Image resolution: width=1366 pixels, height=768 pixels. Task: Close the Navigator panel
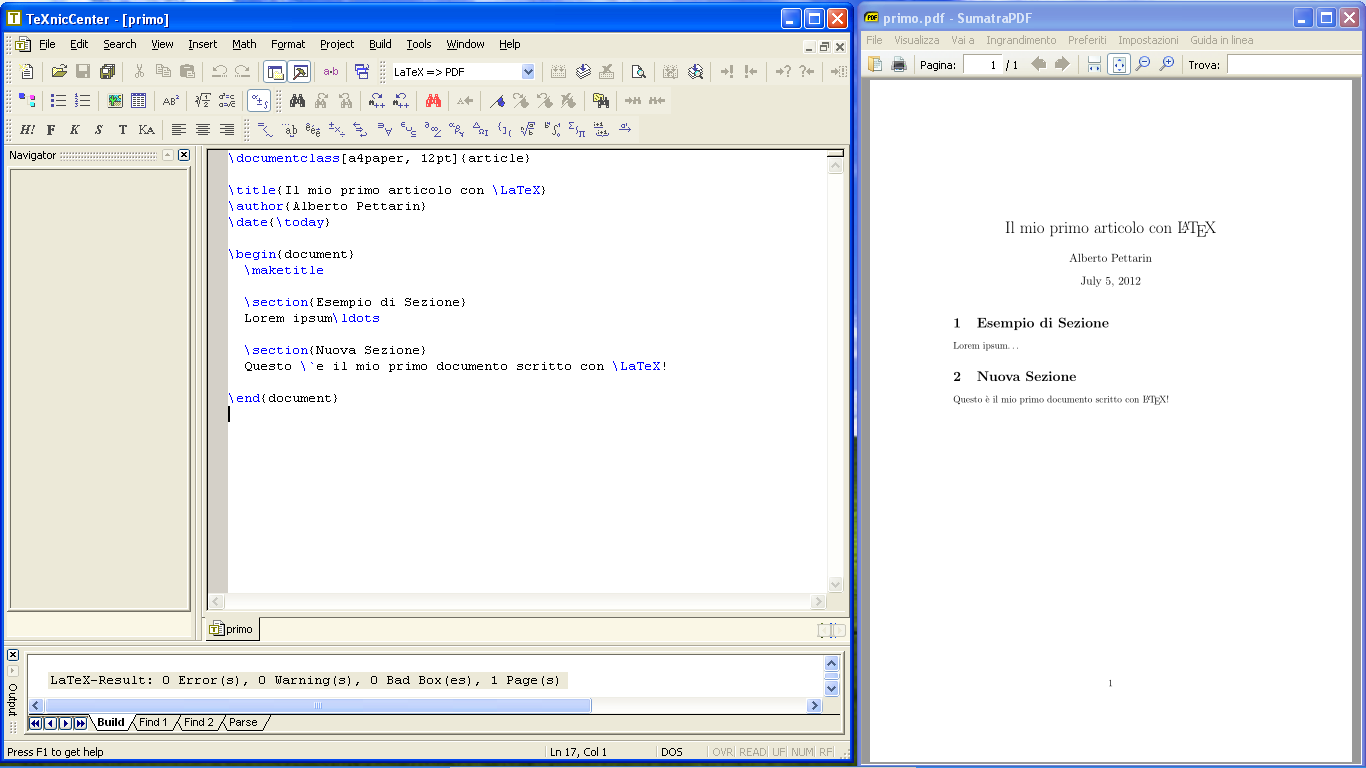coord(184,155)
